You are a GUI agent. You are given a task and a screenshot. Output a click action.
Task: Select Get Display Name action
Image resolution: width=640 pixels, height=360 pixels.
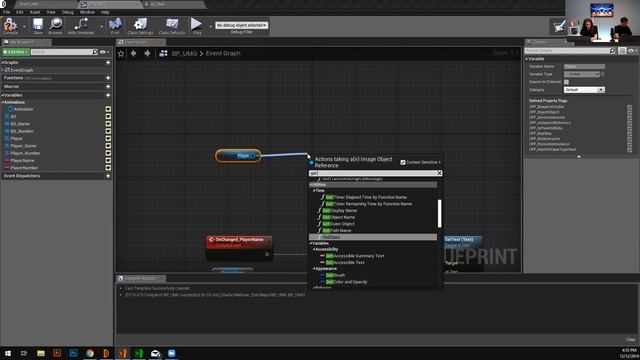340,211
